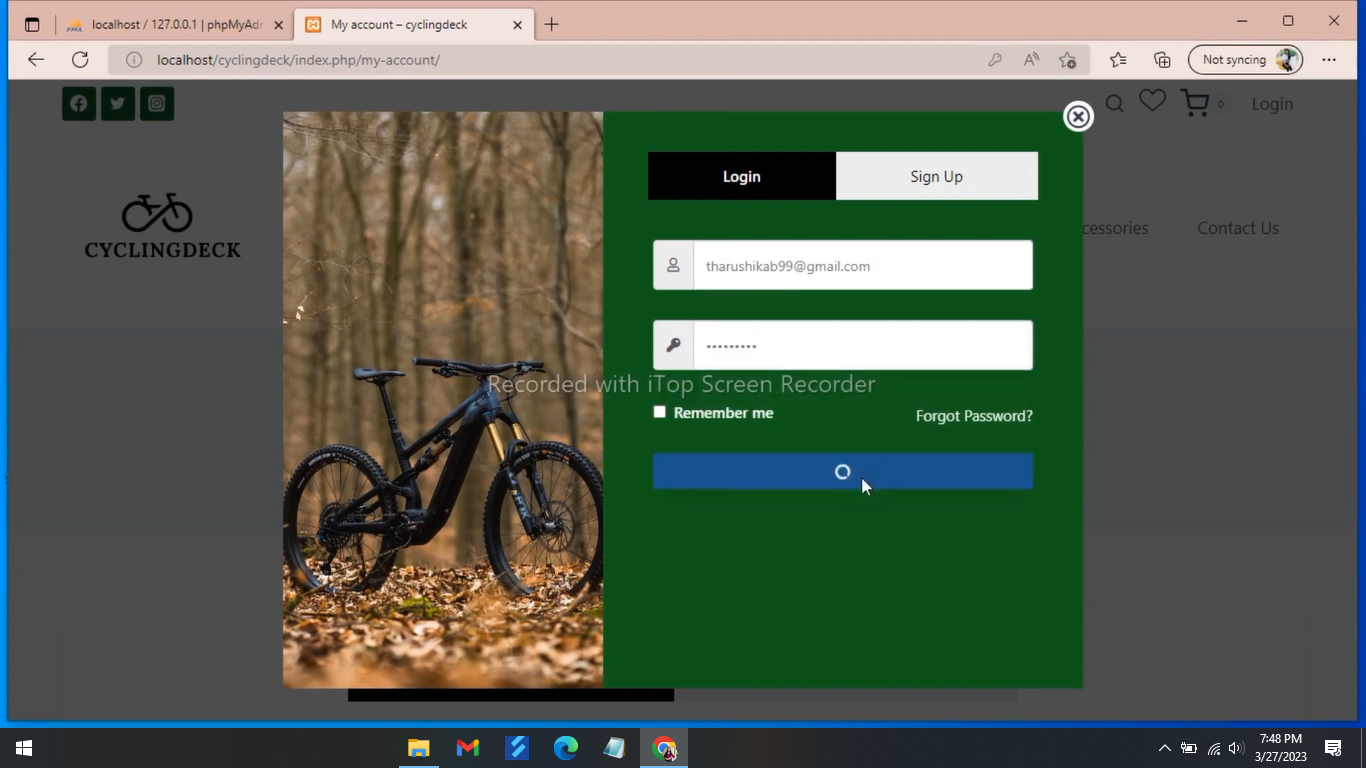
Task: Switch to the Login tab
Action: click(x=742, y=176)
